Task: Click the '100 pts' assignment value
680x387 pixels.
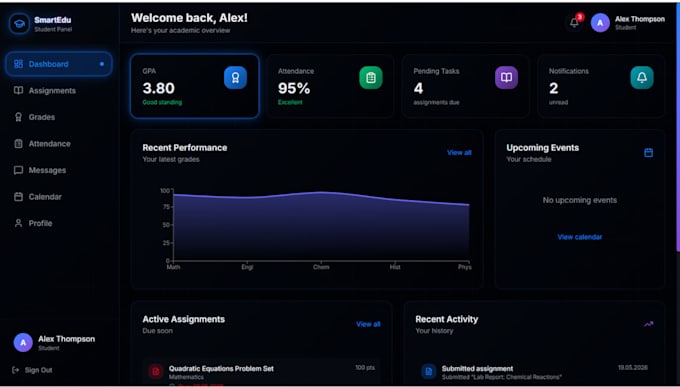Action: 365,367
